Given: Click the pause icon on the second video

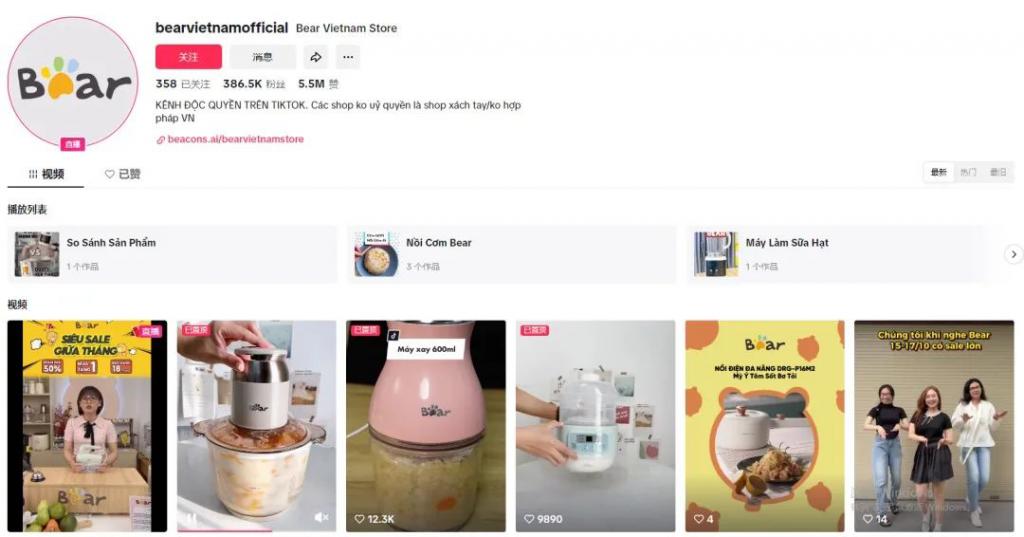Looking at the screenshot, I should point(192,519).
